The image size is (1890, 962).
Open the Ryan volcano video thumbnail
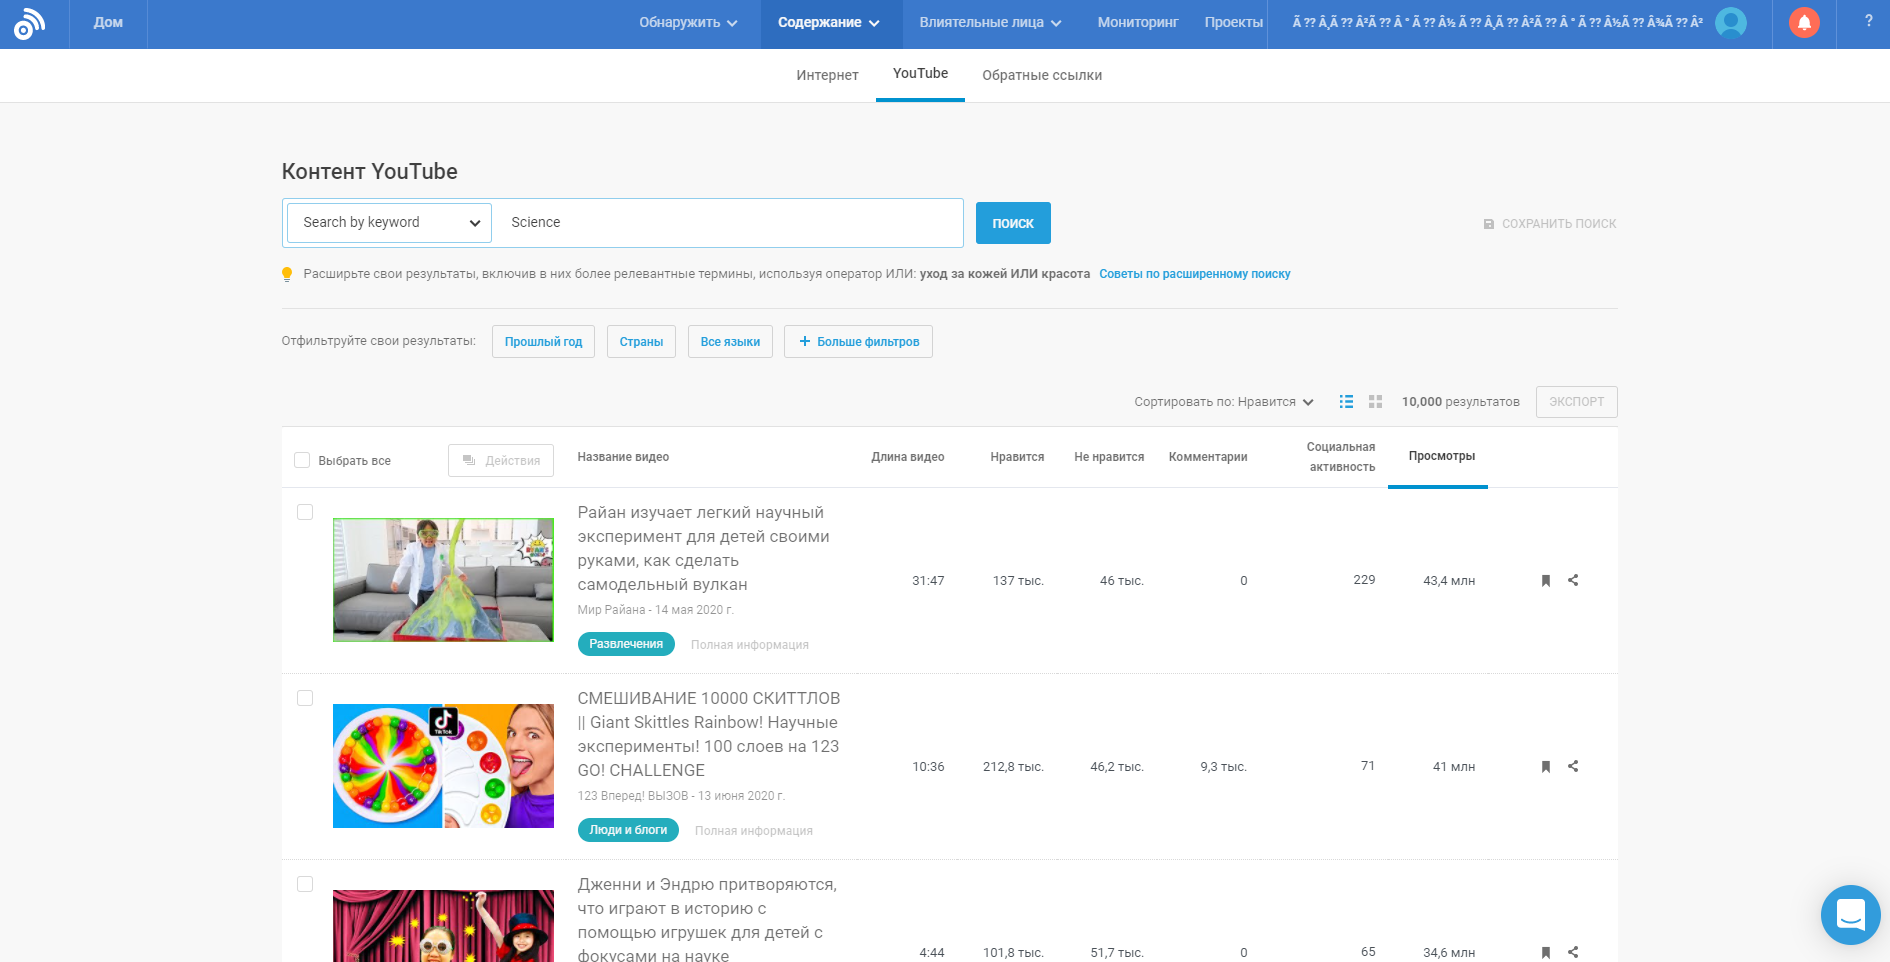pyautogui.click(x=443, y=580)
